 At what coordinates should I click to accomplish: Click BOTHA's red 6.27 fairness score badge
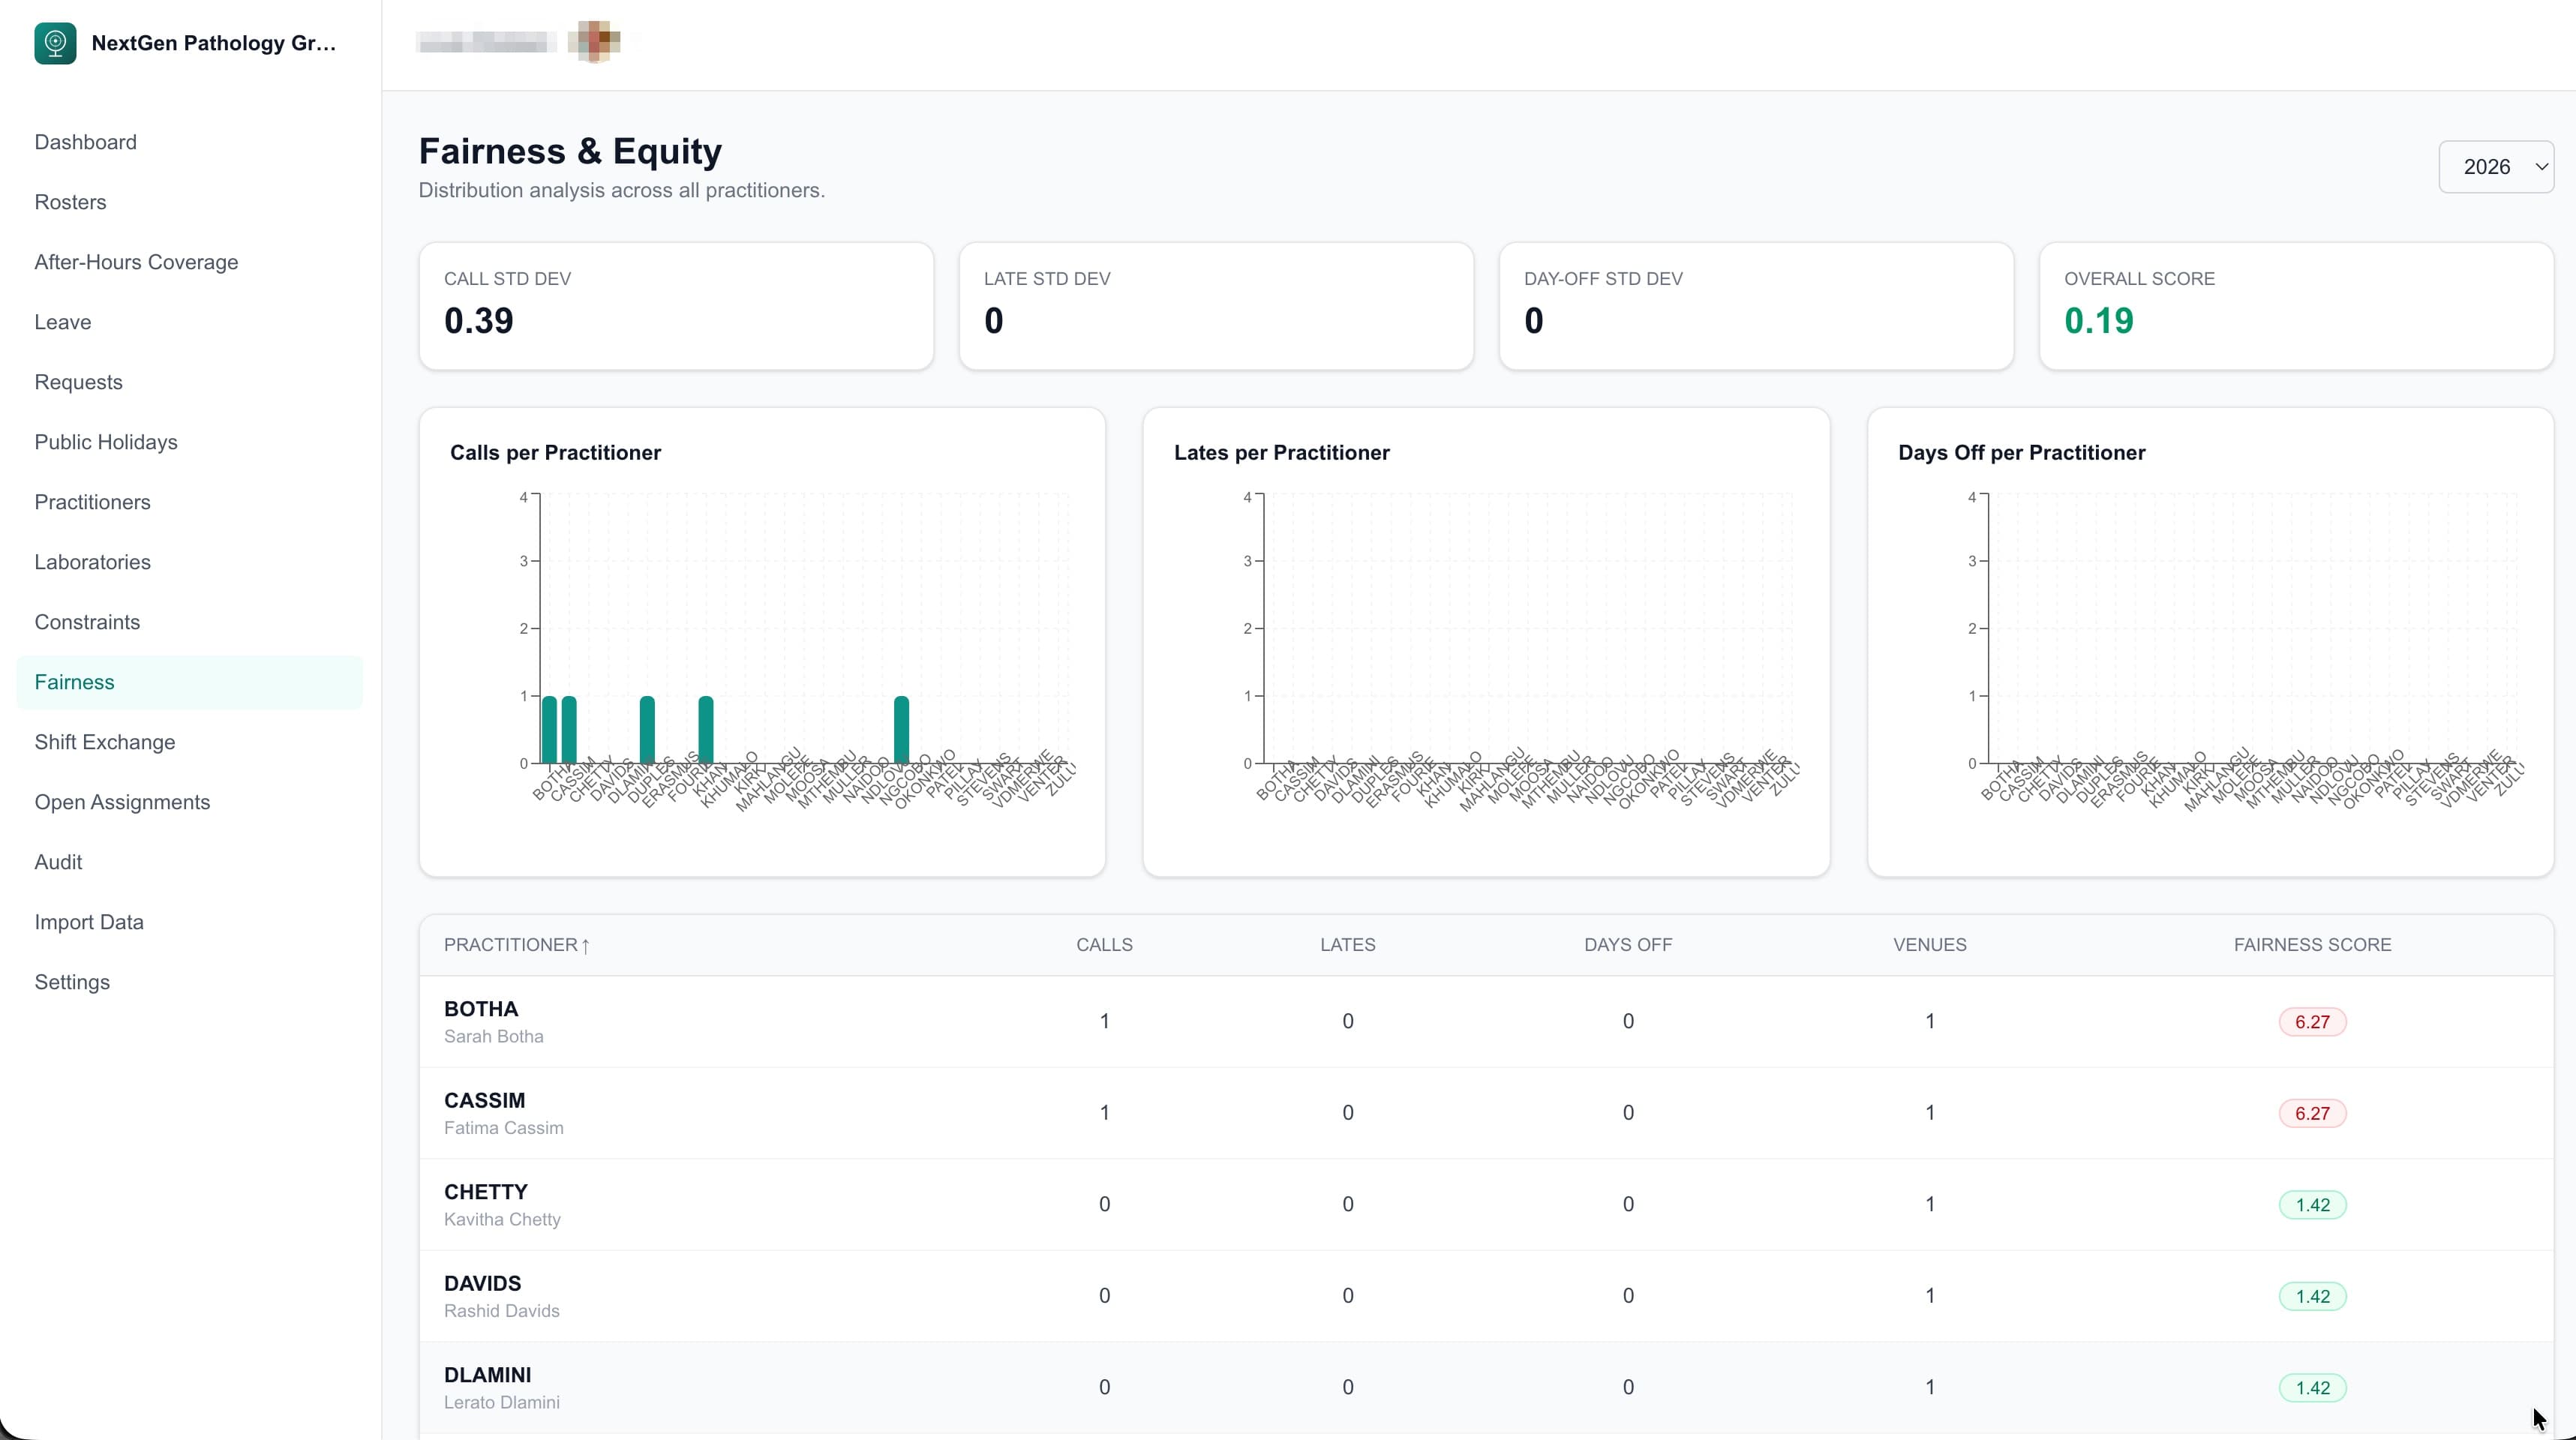(x=2312, y=1021)
